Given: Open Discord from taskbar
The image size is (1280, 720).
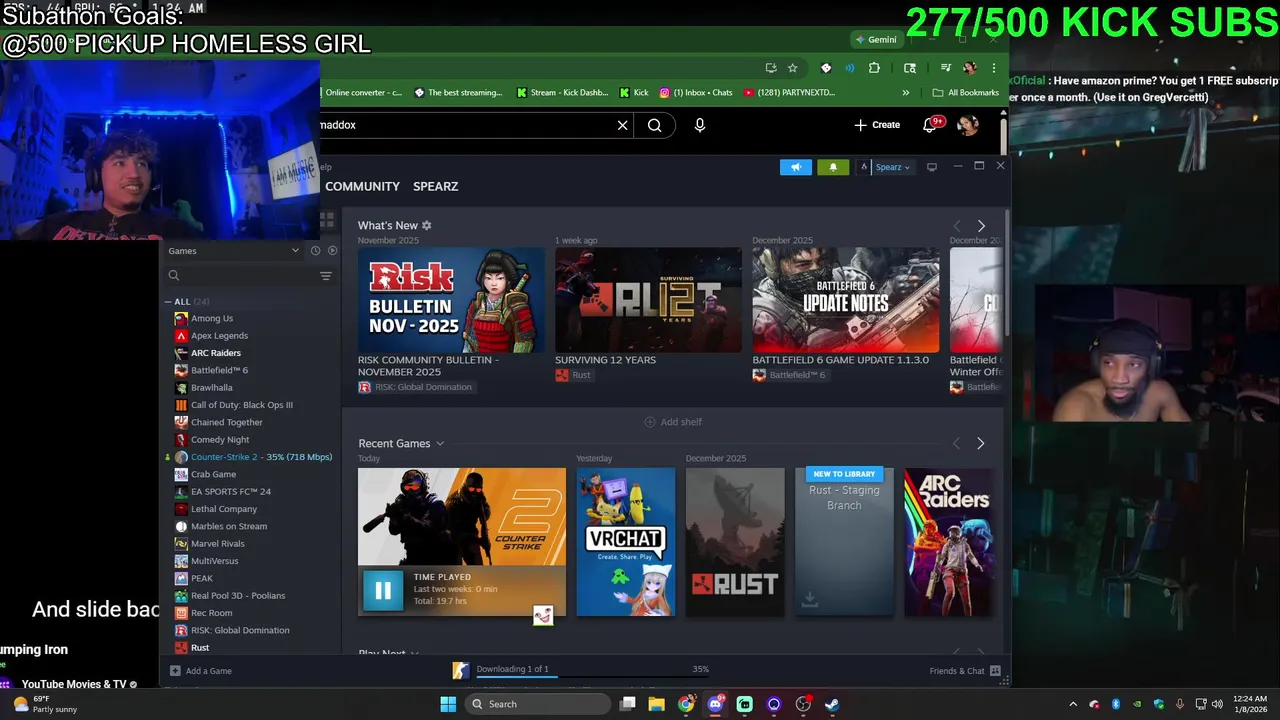Looking at the screenshot, I should click(715, 704).
